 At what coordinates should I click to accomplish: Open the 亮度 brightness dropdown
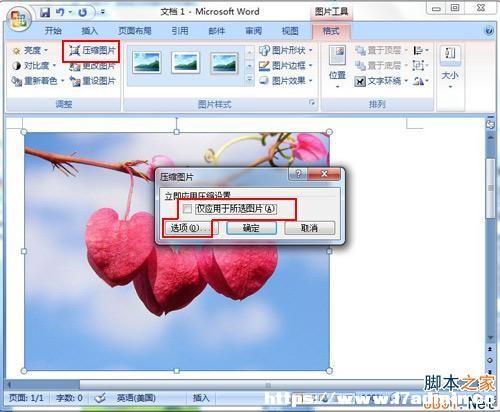[x=30, y=50]
